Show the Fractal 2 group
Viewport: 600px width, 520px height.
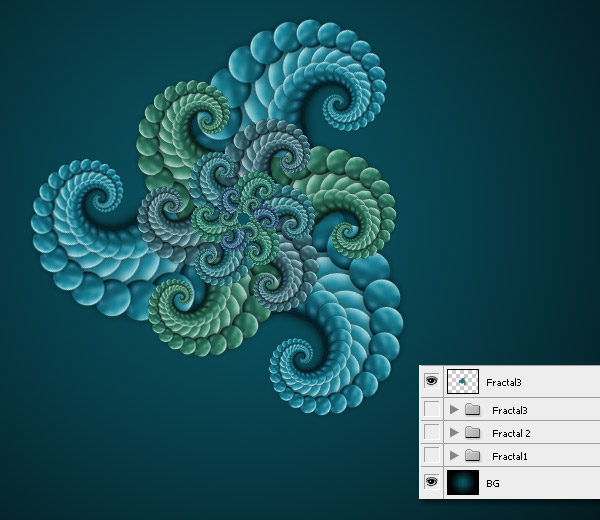tap(432, 433)
